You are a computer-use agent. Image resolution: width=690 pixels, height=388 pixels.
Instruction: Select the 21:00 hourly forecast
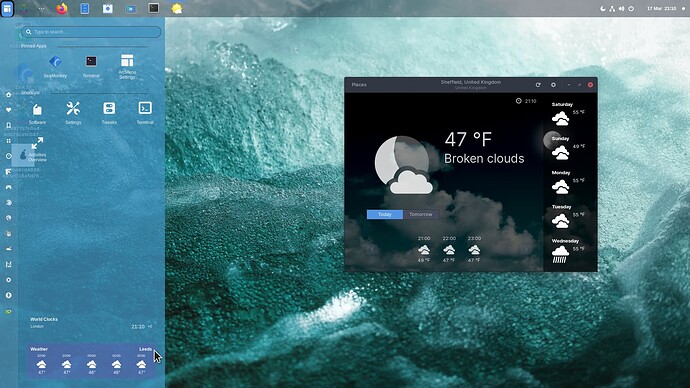[x=424, y=249]
